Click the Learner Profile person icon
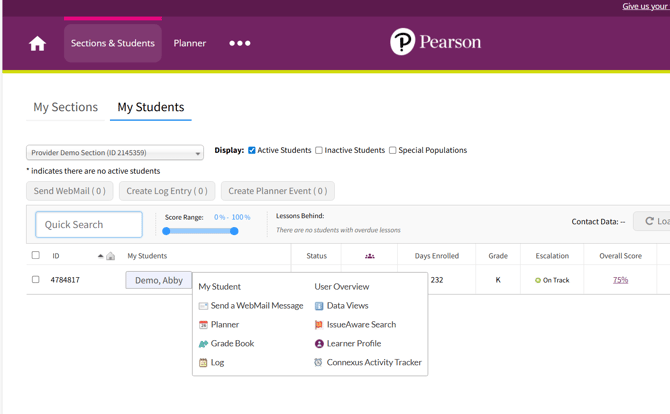 (319, 344)
